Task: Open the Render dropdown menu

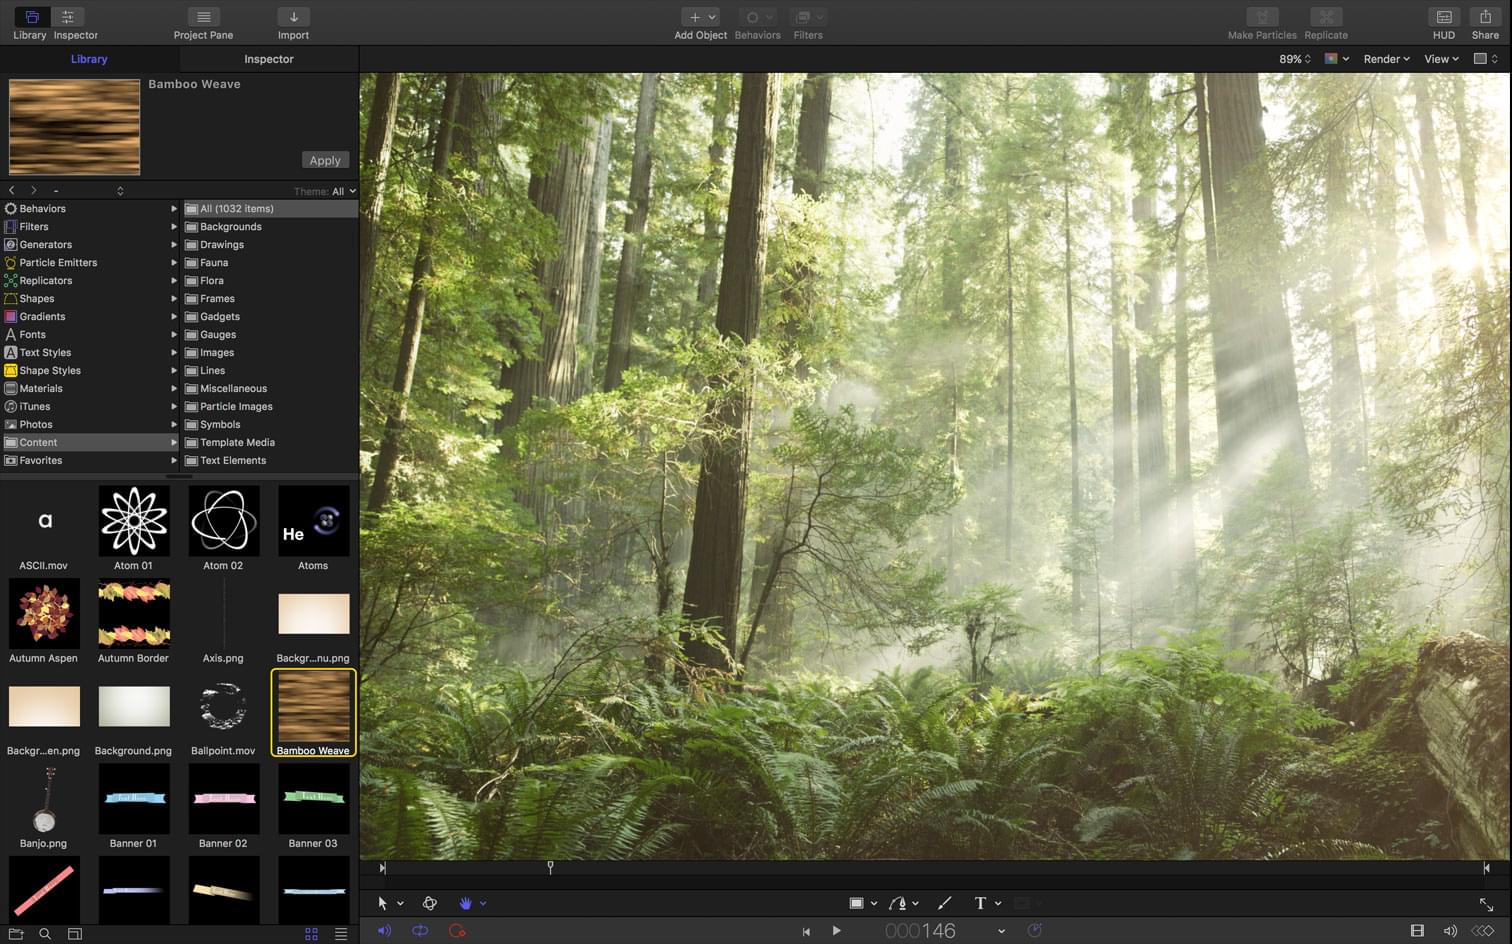Action: click(x=1386, y=59)
